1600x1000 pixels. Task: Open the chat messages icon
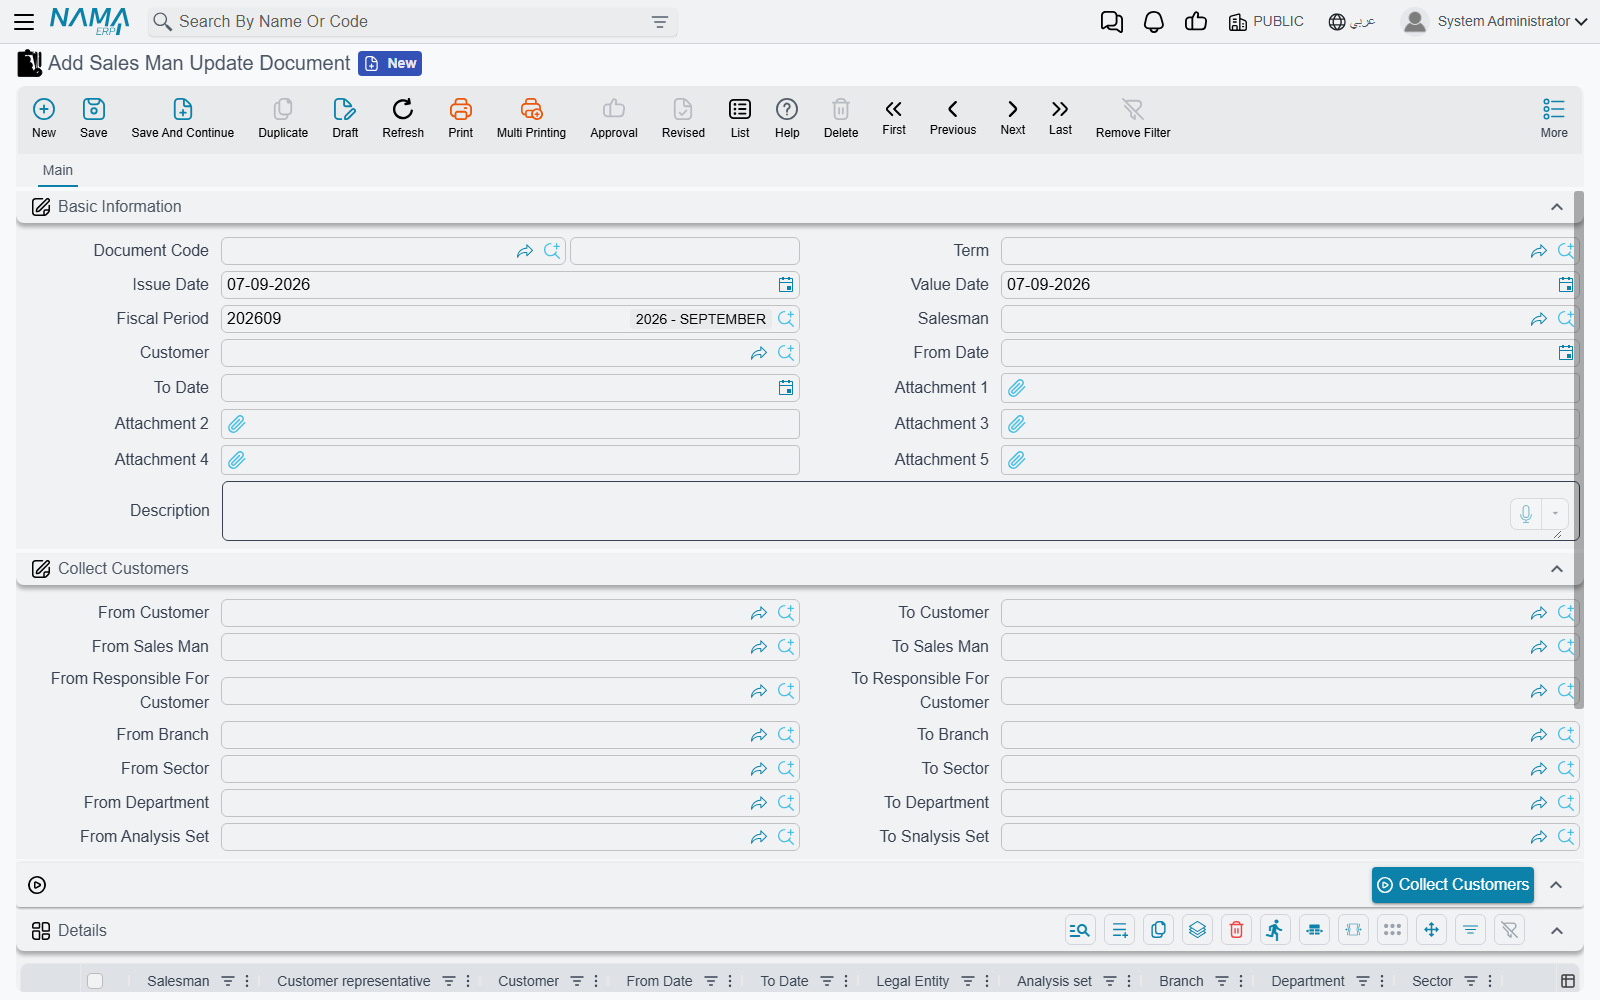point(1111,22)
